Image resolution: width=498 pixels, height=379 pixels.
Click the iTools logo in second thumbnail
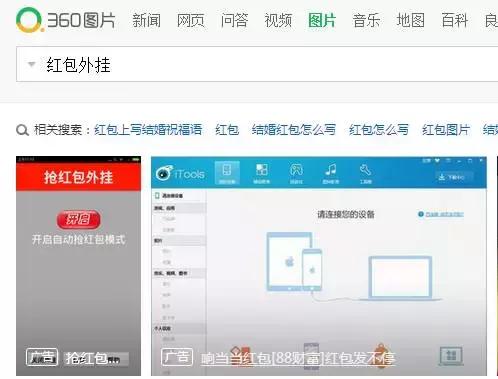180,173
